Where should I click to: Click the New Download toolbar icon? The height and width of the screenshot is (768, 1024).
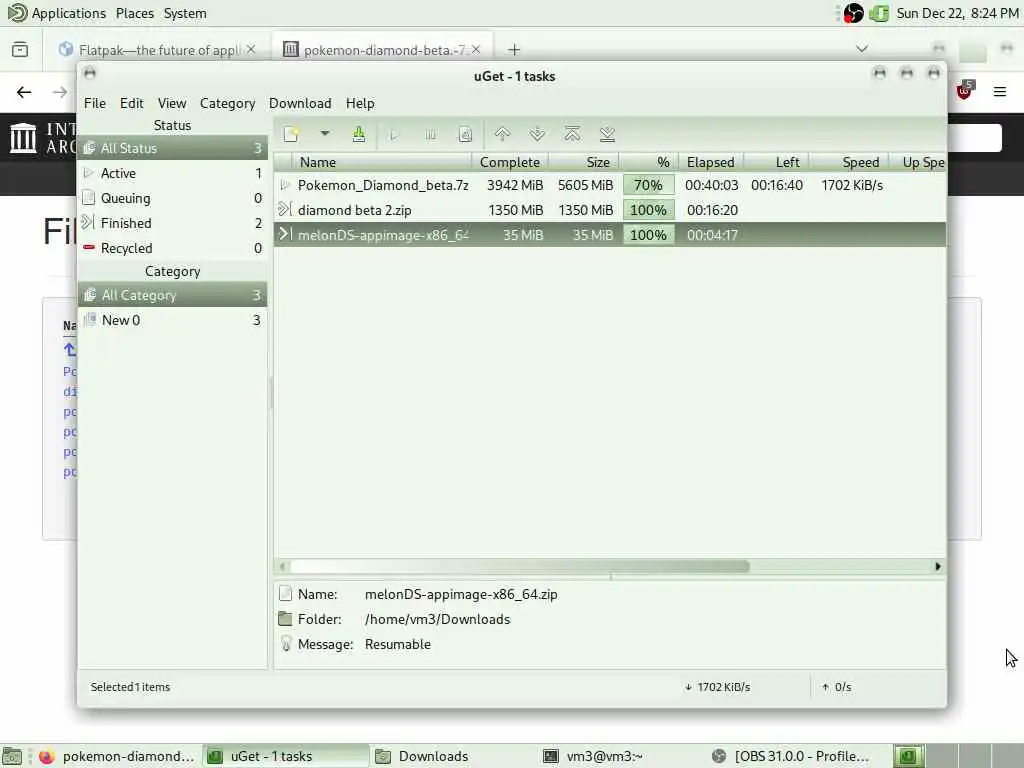click(291, 135)
